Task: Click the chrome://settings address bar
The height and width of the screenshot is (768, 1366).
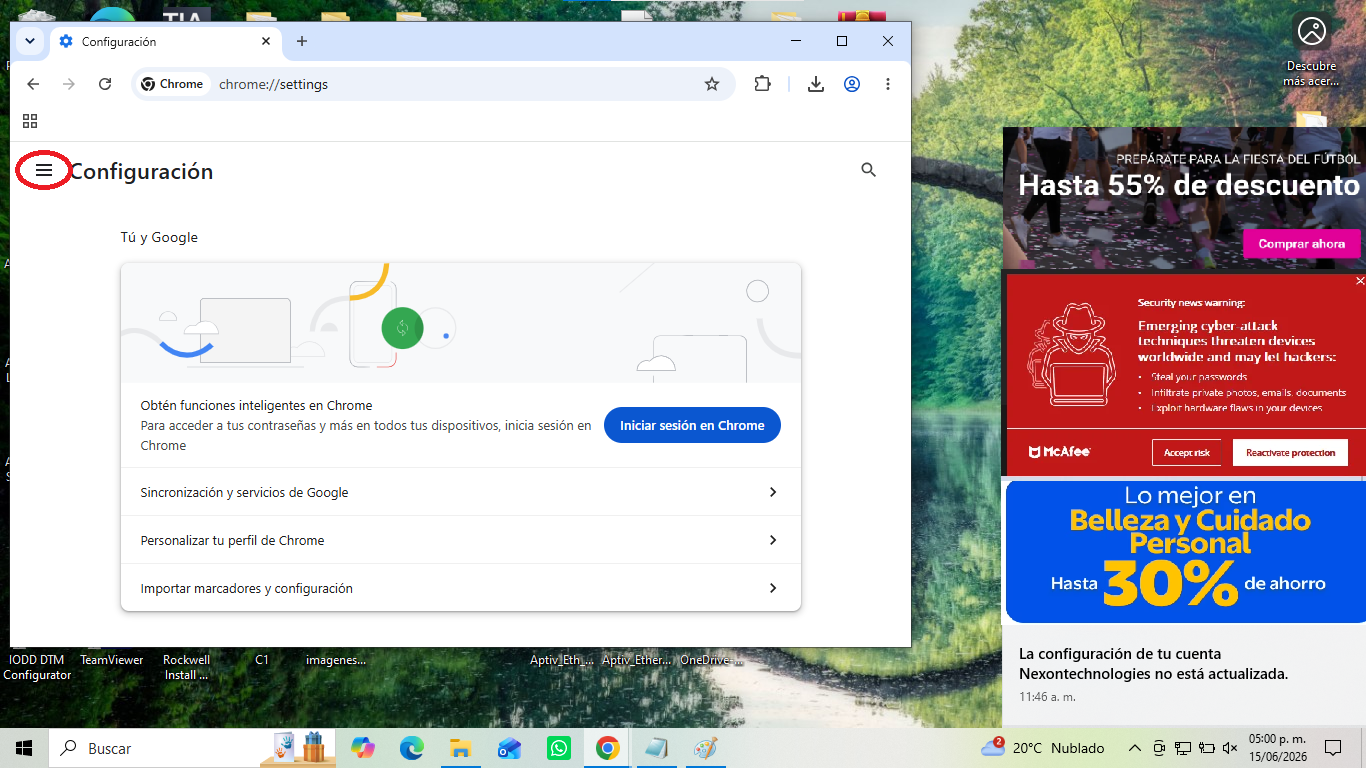Action: (x=433, y=84)
